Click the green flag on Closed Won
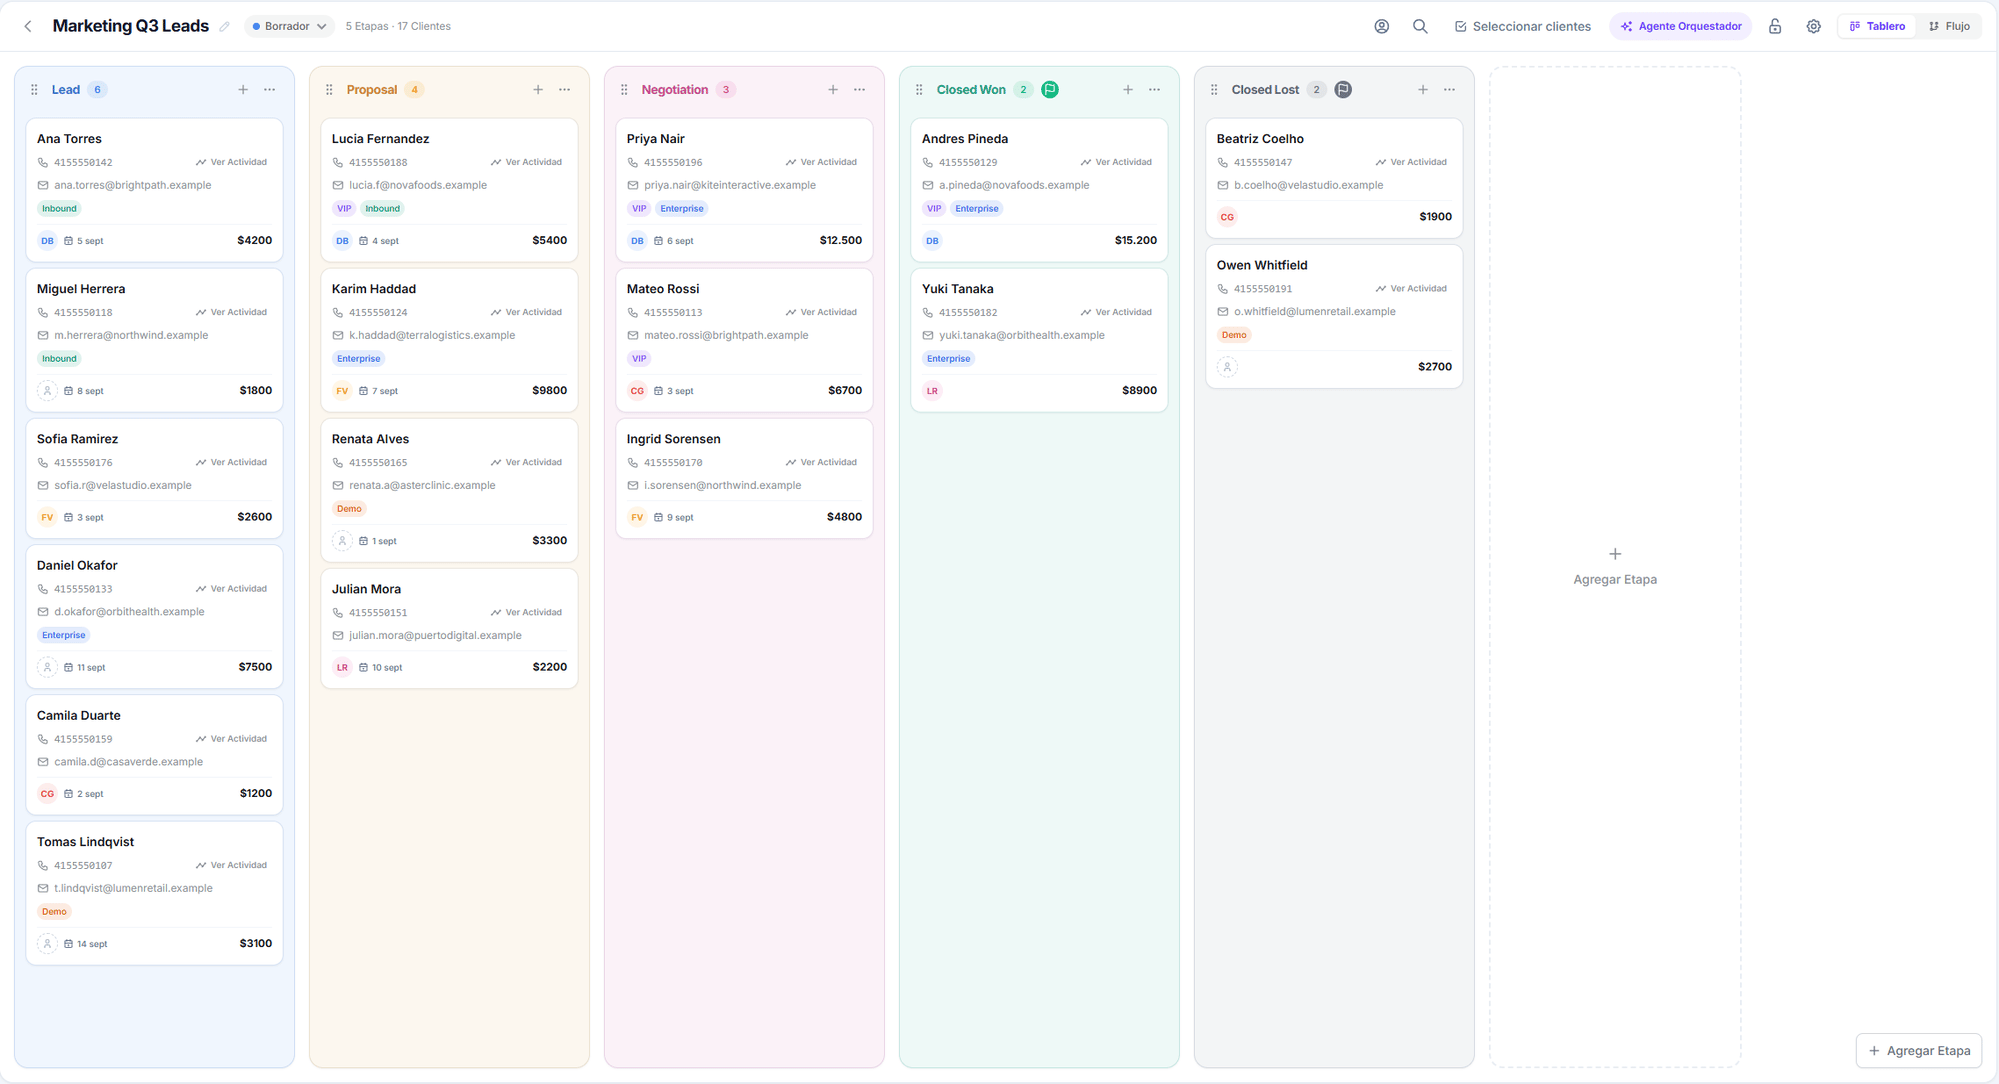Screen dimensions: 1999x1084 click(1050, 90)
